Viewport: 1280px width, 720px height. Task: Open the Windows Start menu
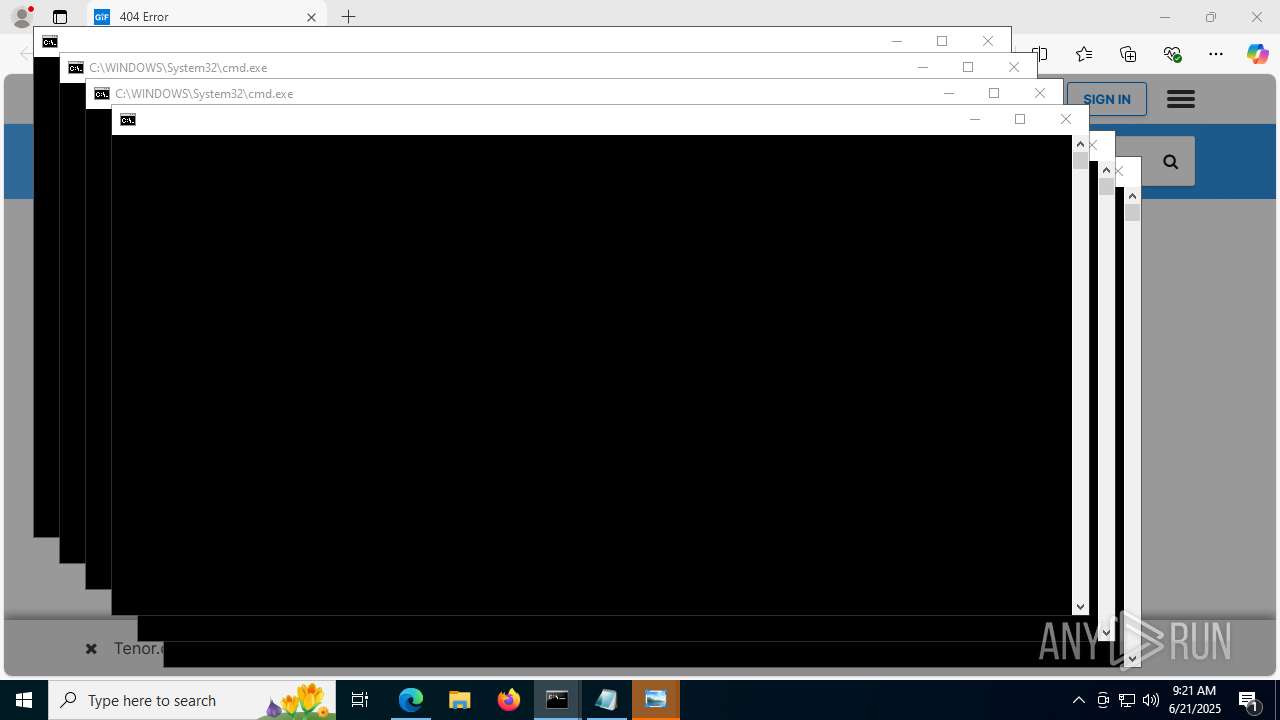[x=24, y=700]
